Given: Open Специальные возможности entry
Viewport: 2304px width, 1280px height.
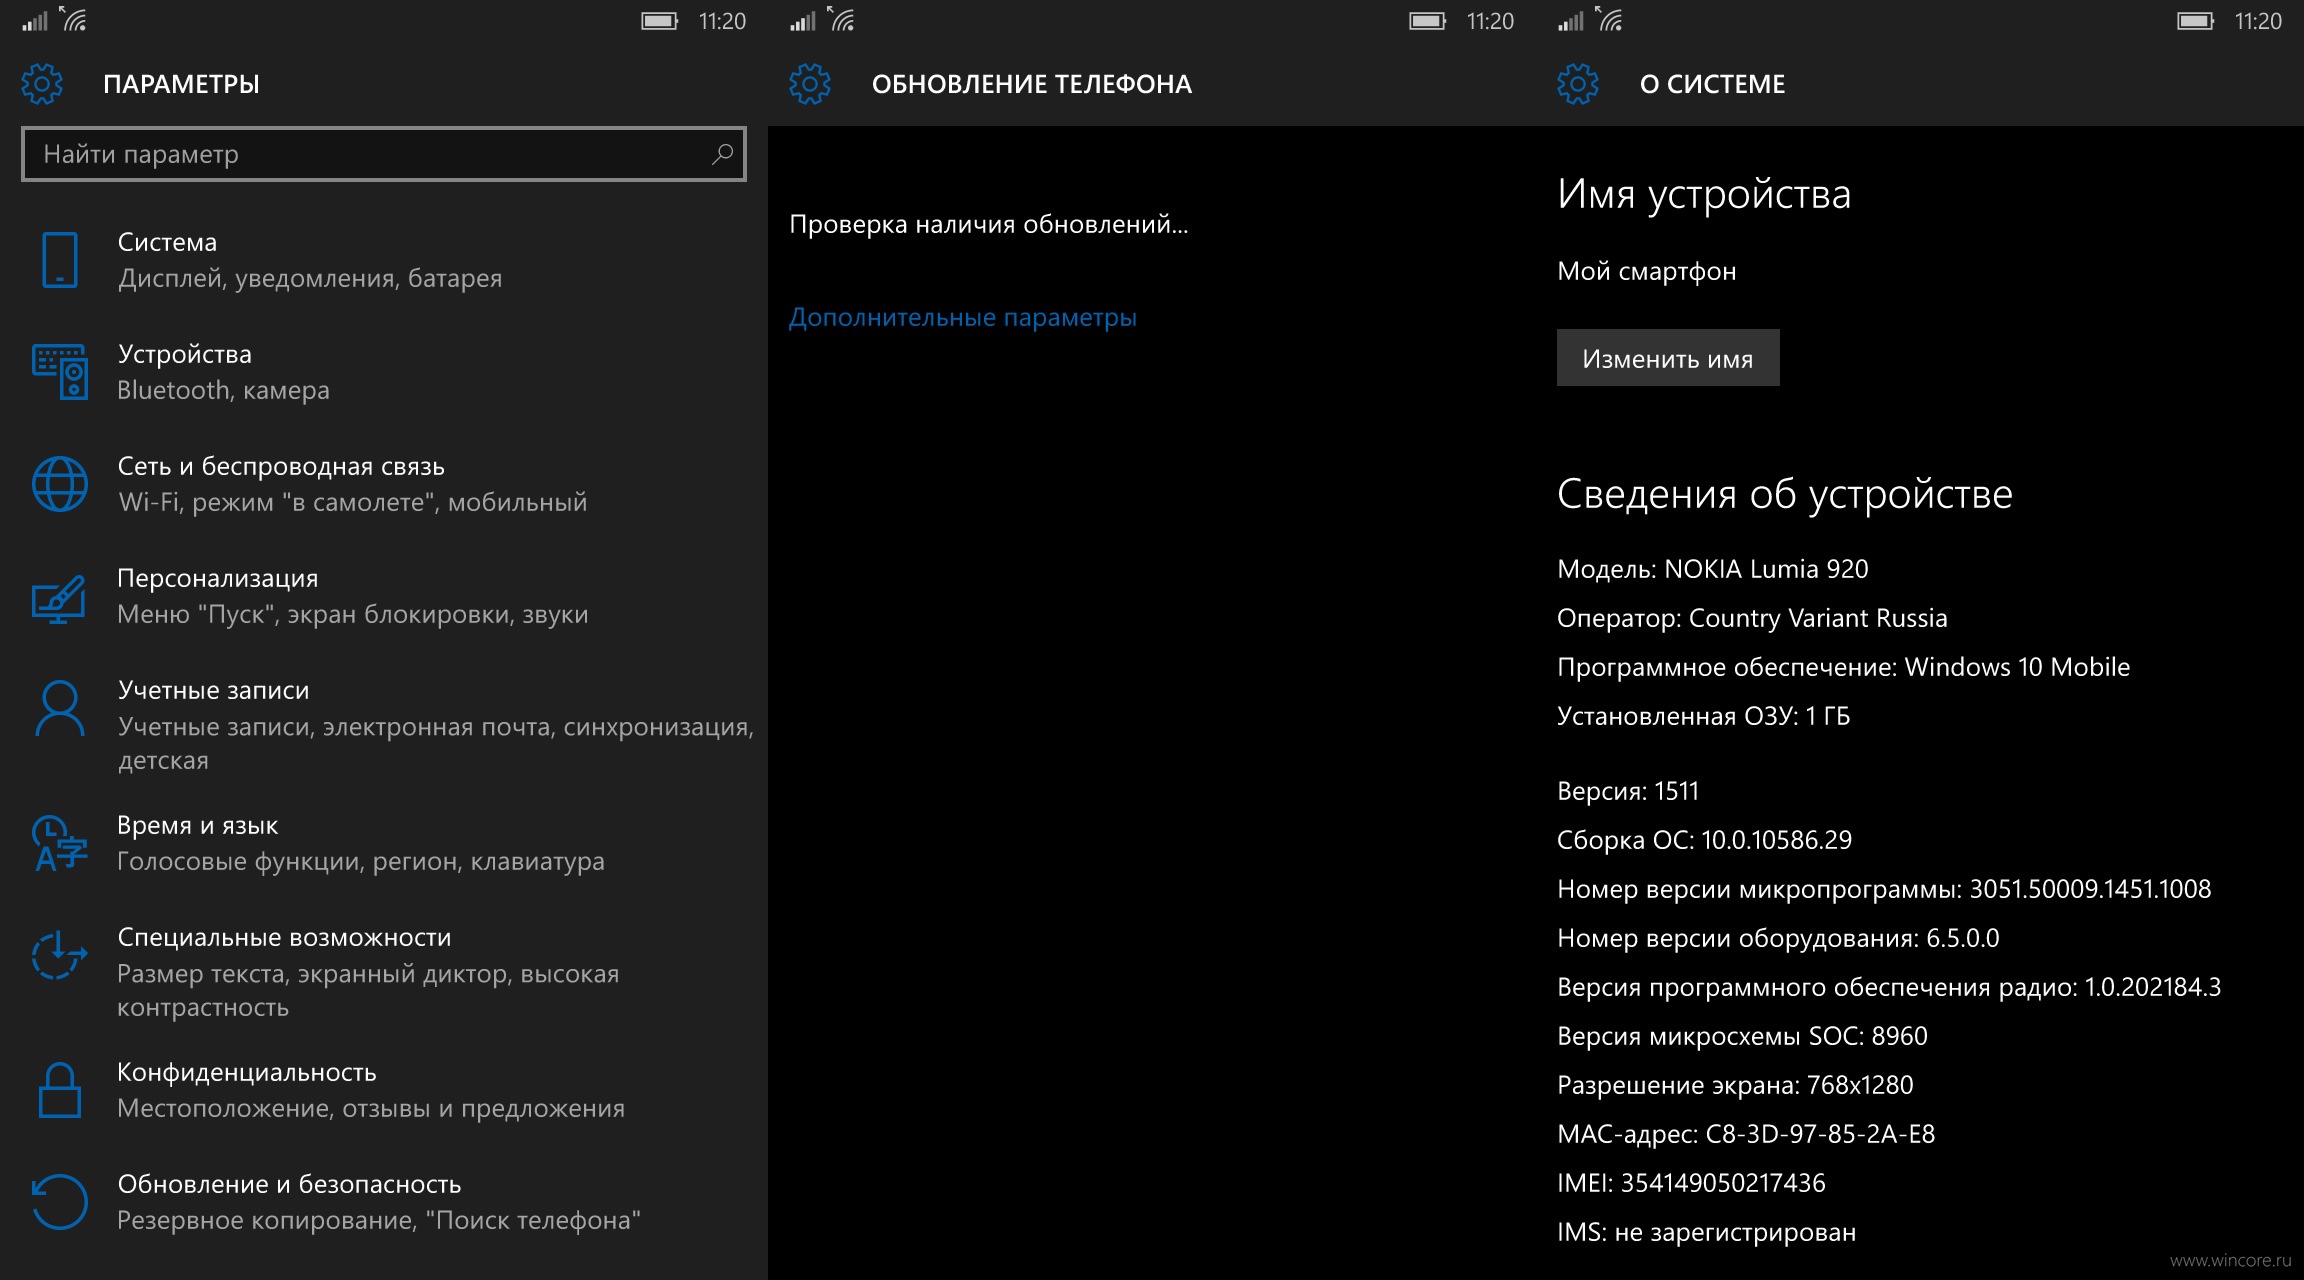Looking at the screenshot, I should point(384,972).
